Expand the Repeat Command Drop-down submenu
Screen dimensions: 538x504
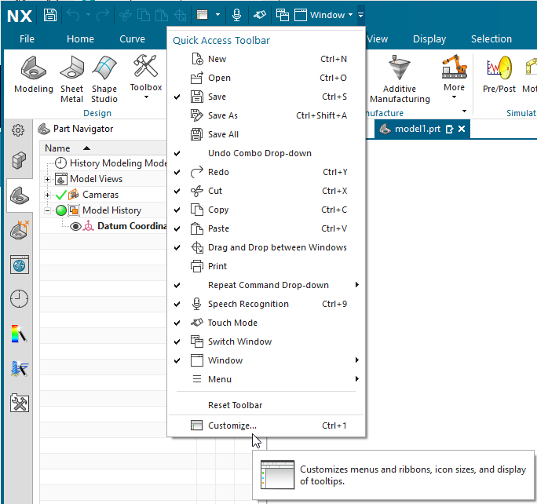pos(266,285)
